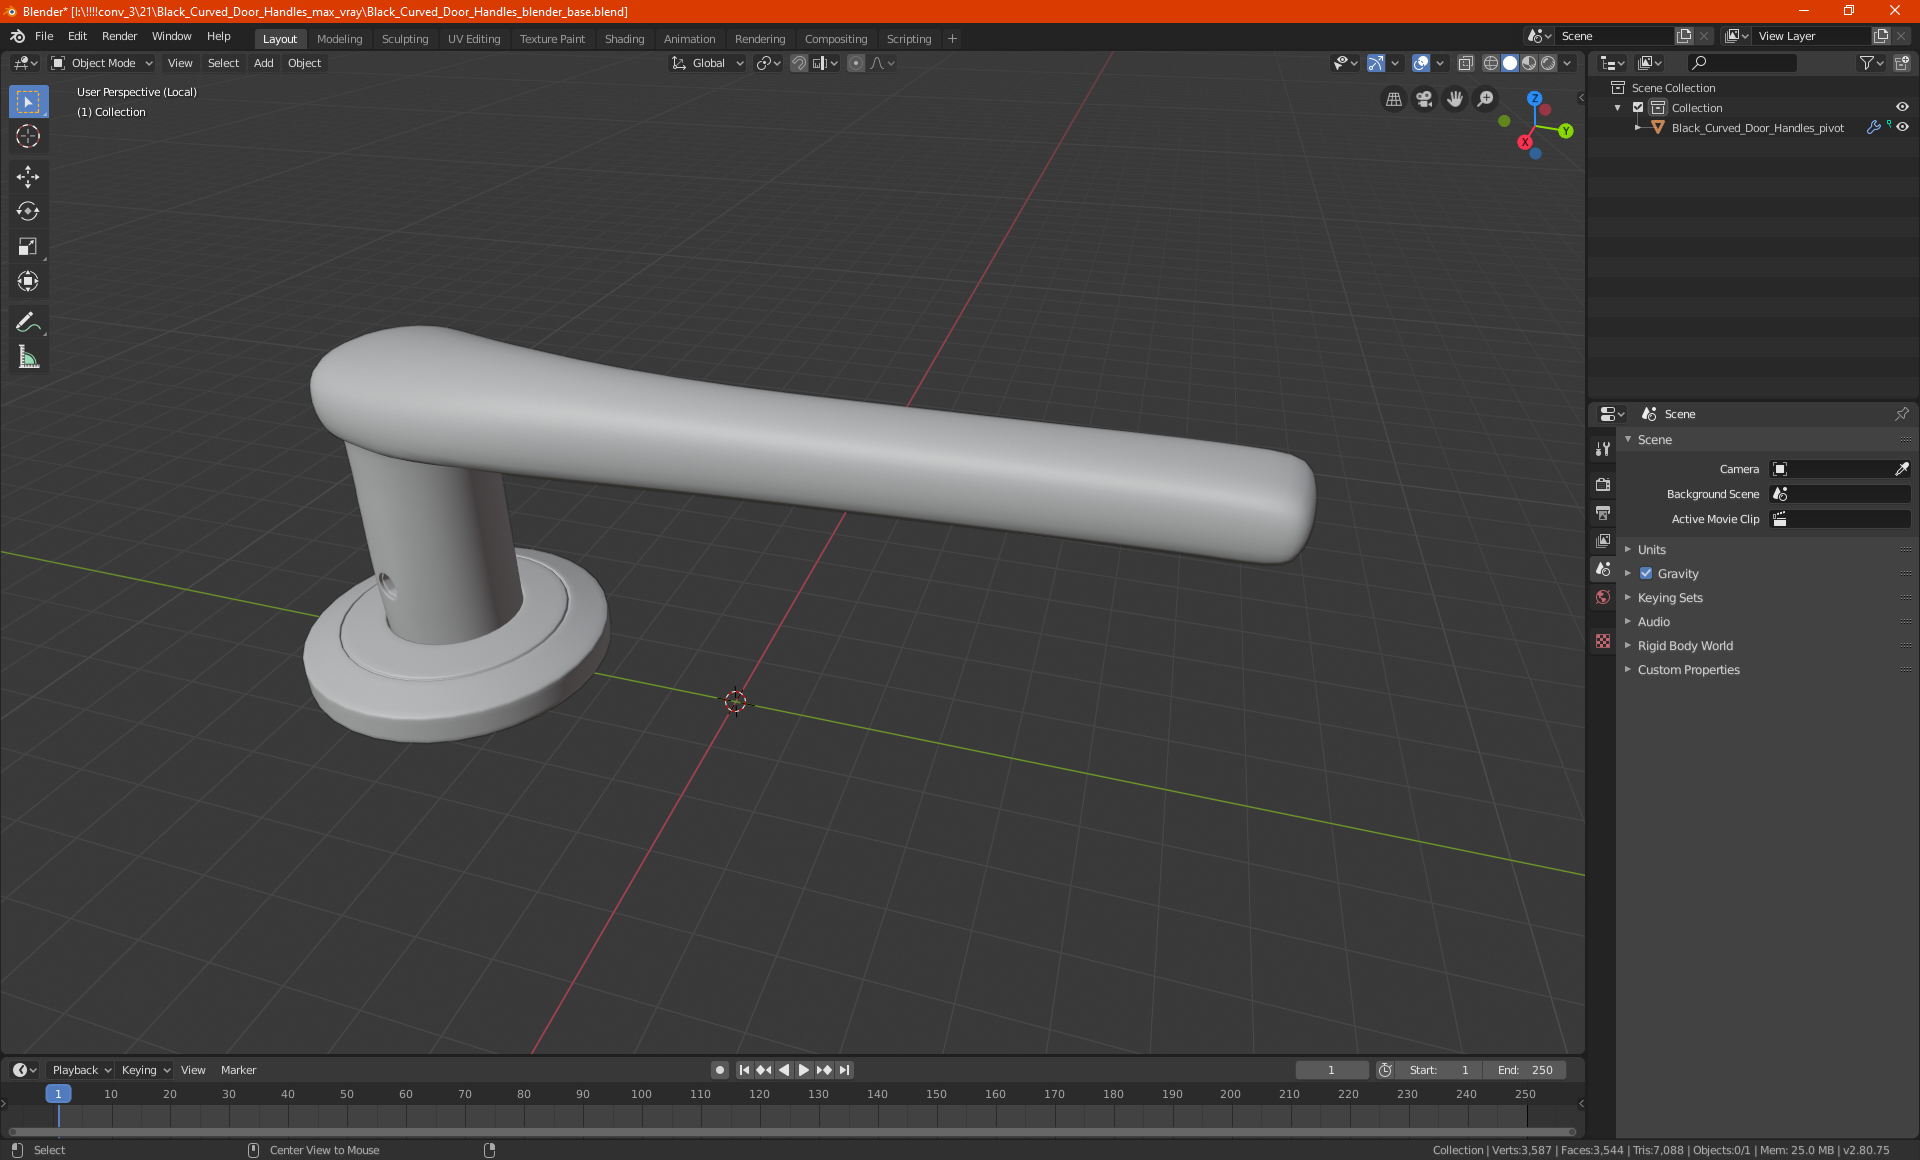Image resolution: width=1920 pixels, height=1160 pixels.
Task: Toggle the Gravity checkbox
Action: pos(1646,574)
